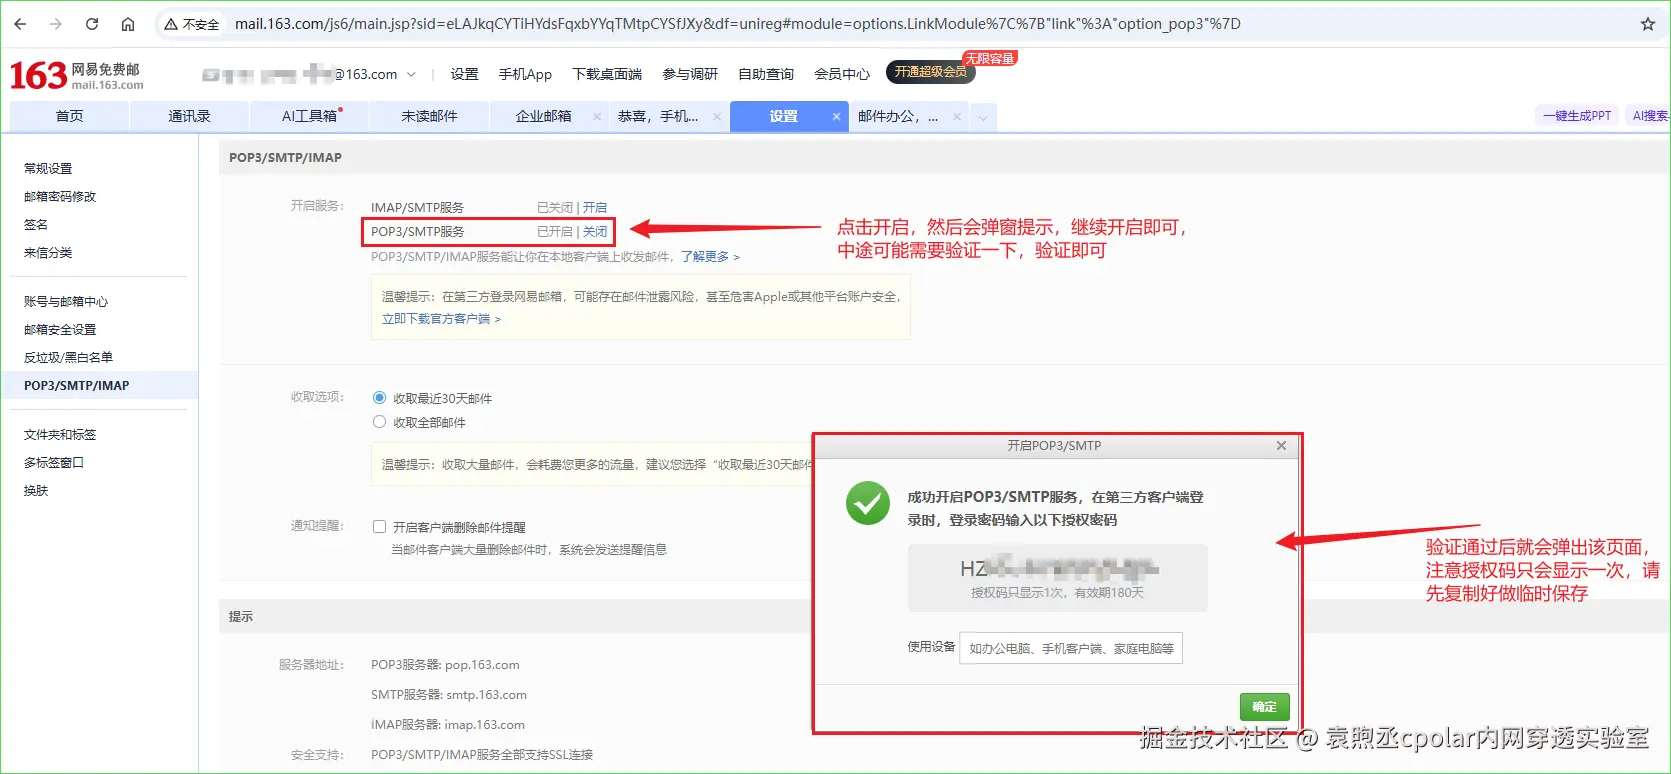Click 关闭 for the POP3/SMTP服务
This screenshot has height=774, width=1671.
coord(595,231)
